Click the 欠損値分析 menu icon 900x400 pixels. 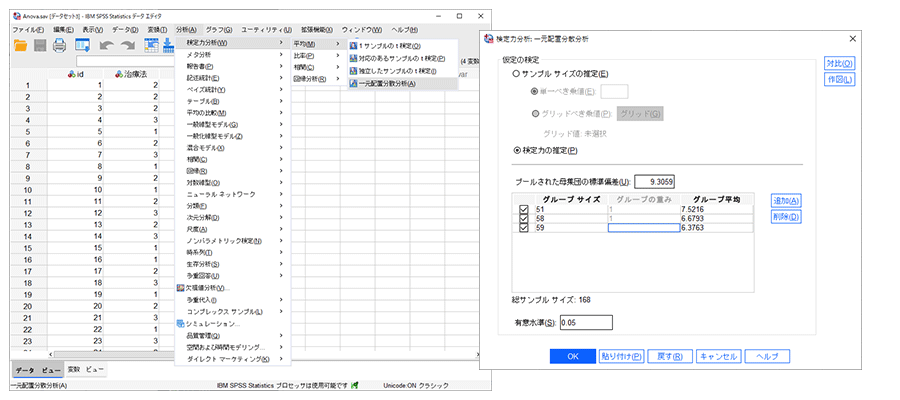[x=180, y=288]
